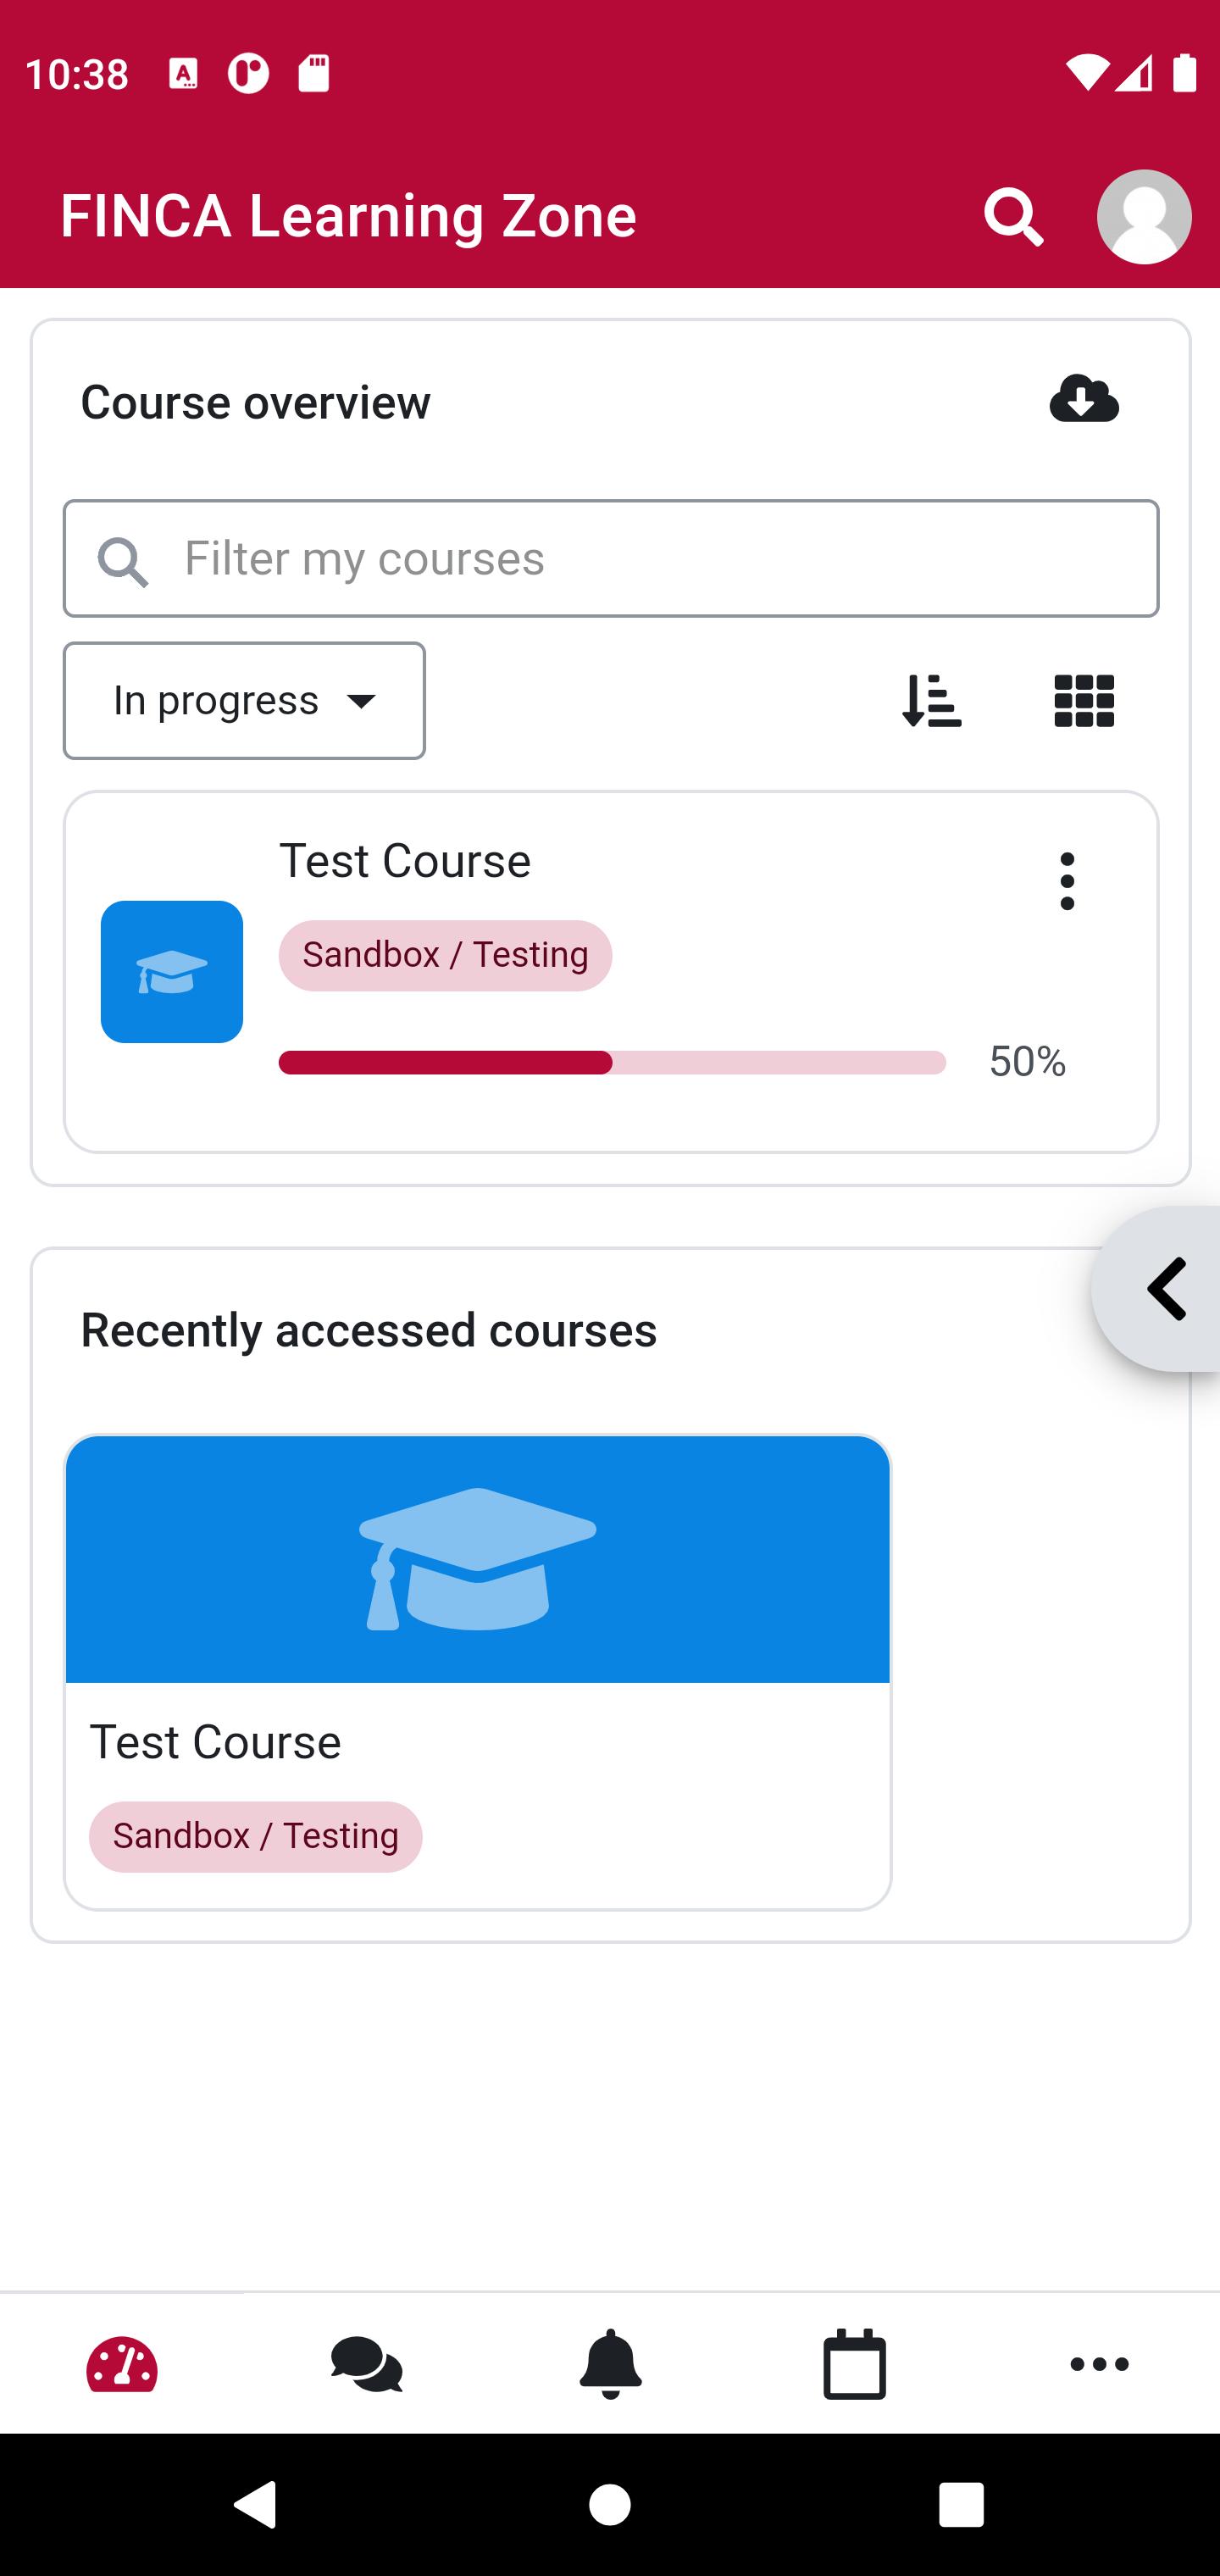Download courses via the cloud icon

[x=1084, y=399]
